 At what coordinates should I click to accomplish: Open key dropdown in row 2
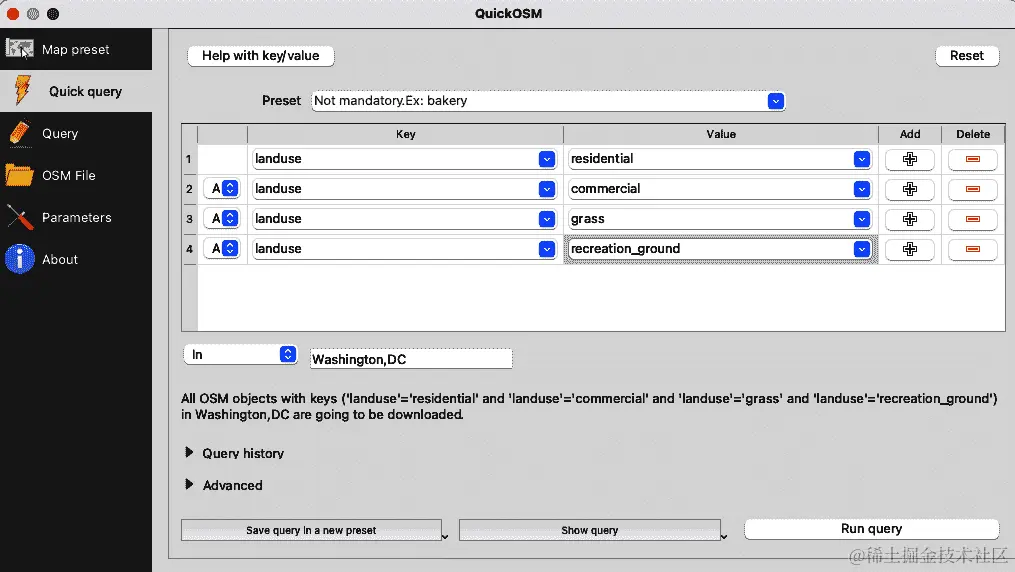point(546,189)
